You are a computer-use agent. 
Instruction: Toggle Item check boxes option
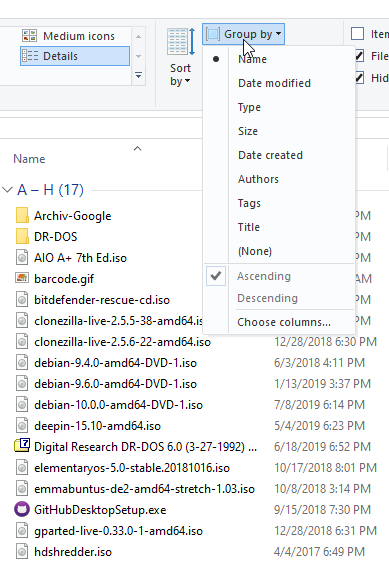pyautogui.click(x=358, y=34)
